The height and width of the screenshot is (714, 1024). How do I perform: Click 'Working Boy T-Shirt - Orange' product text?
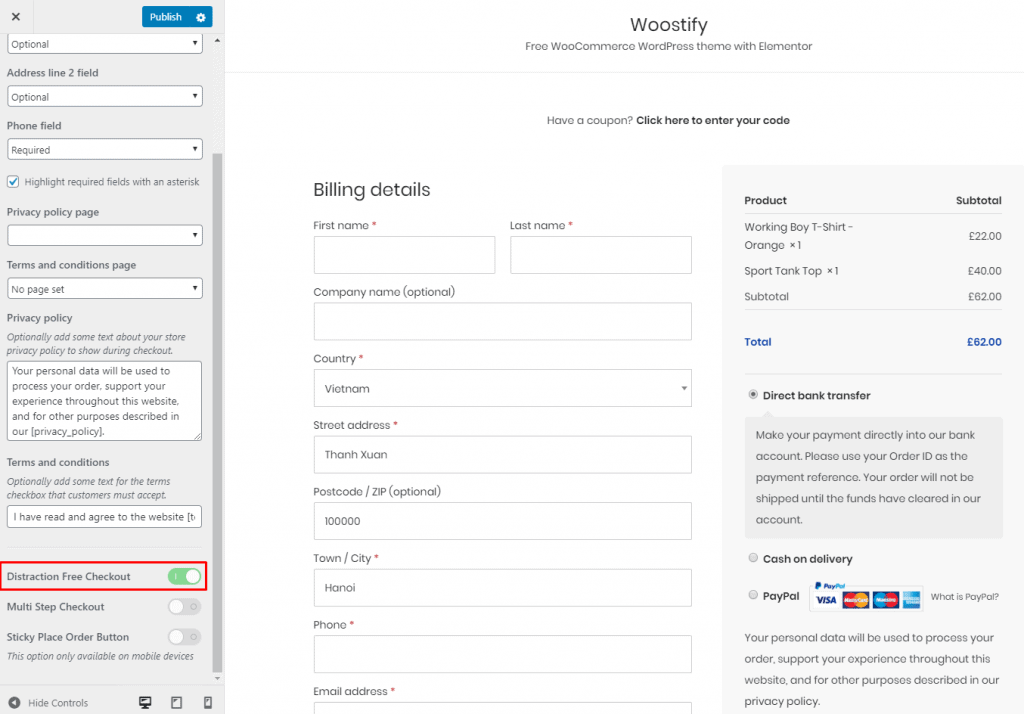798,236
